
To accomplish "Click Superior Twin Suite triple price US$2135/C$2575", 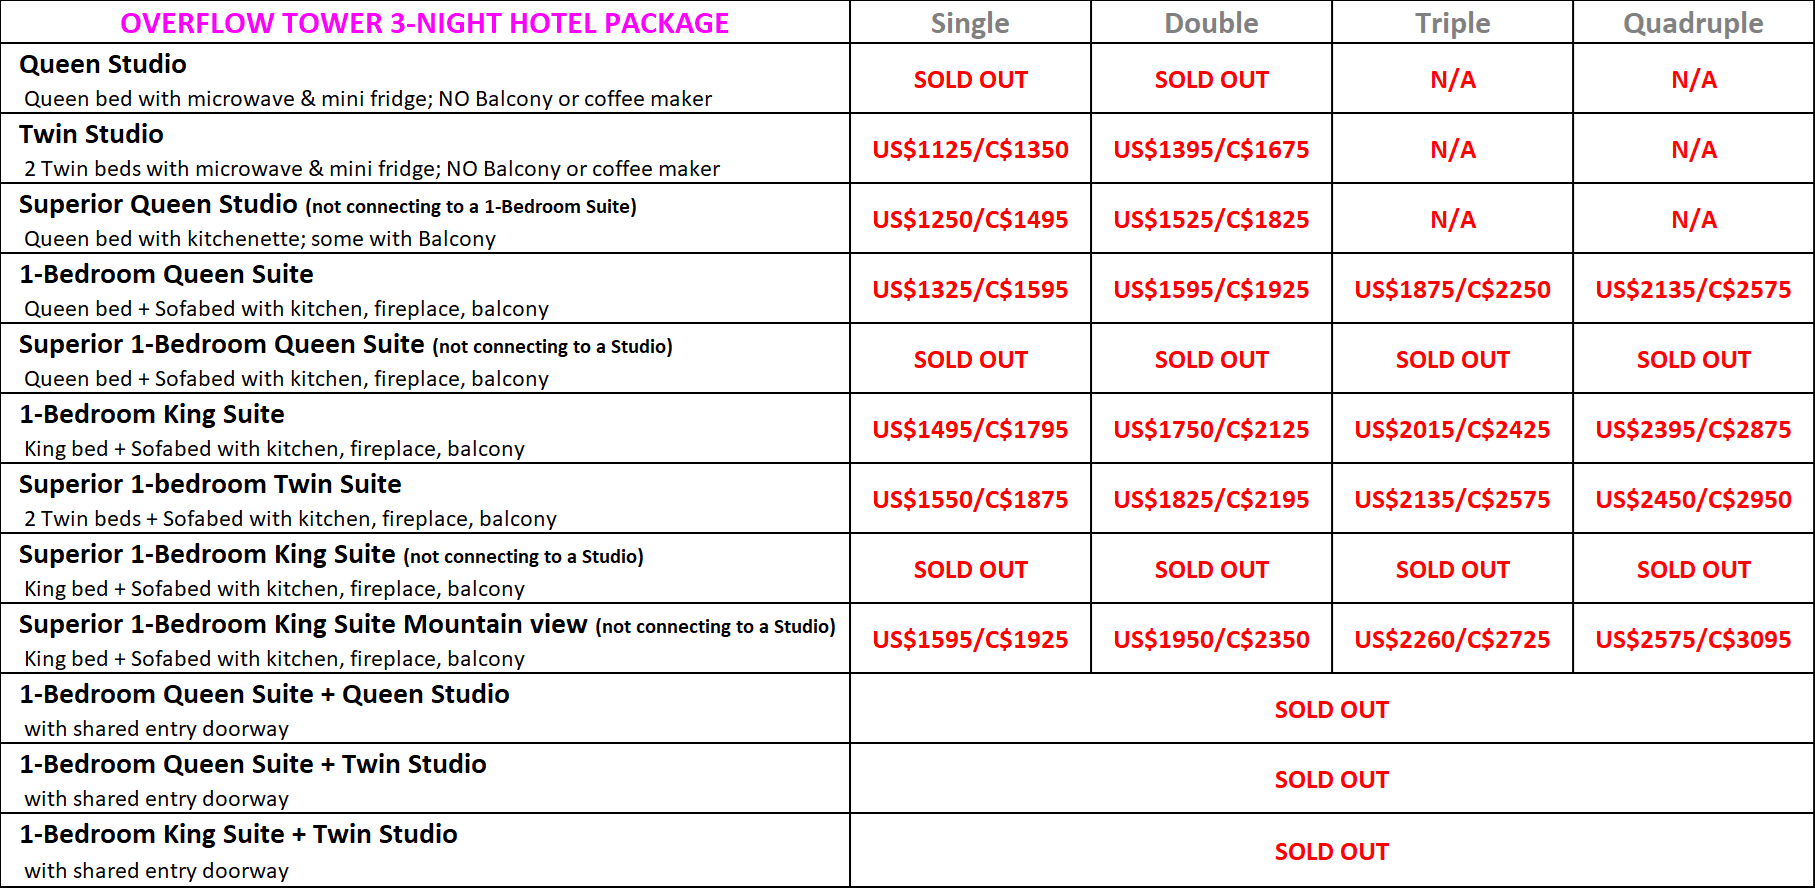I will tap(1452, 499).
